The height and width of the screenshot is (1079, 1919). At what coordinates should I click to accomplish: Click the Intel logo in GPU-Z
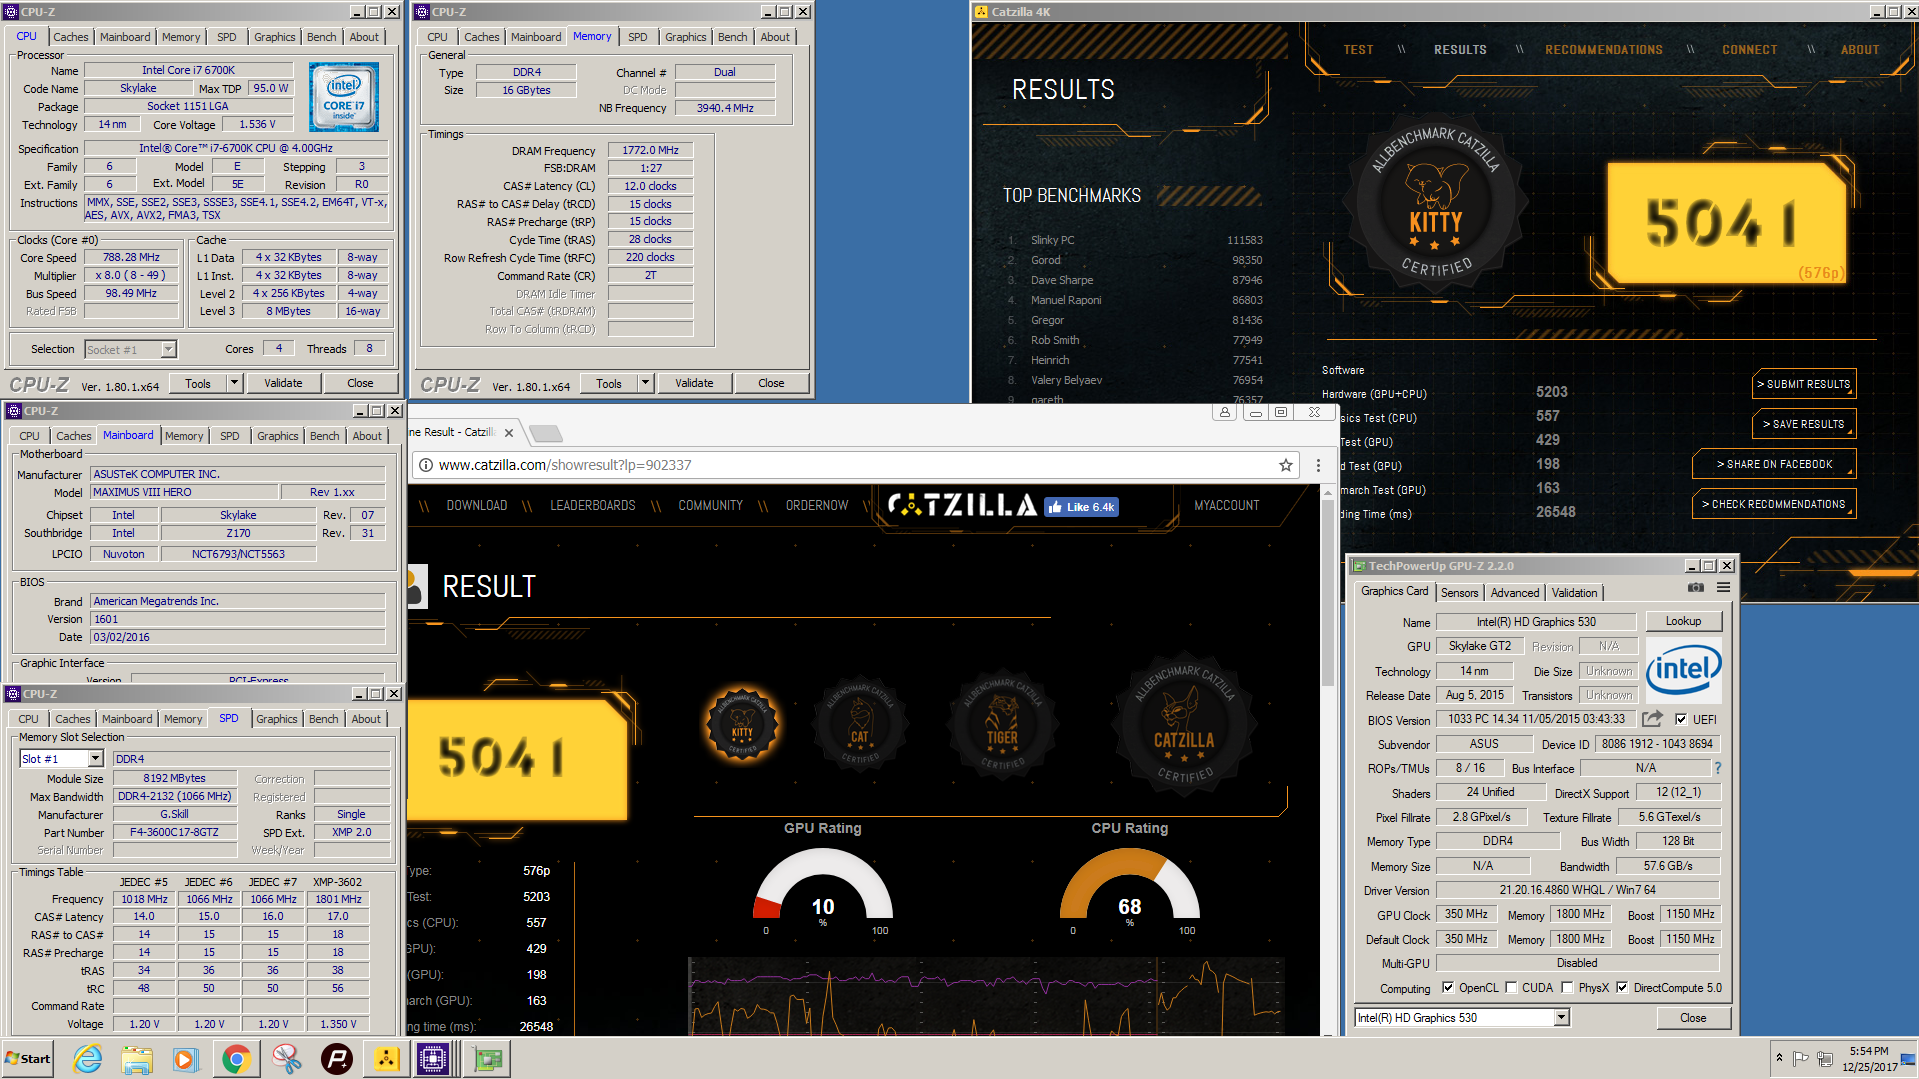click(x=1684, y=670)
